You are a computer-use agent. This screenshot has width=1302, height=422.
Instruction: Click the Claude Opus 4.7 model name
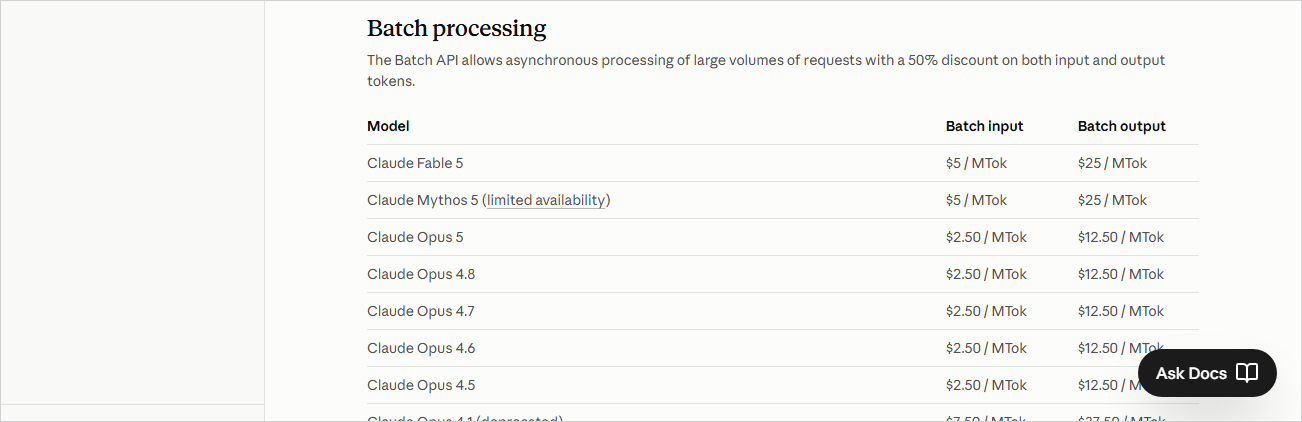coord(421,311)
